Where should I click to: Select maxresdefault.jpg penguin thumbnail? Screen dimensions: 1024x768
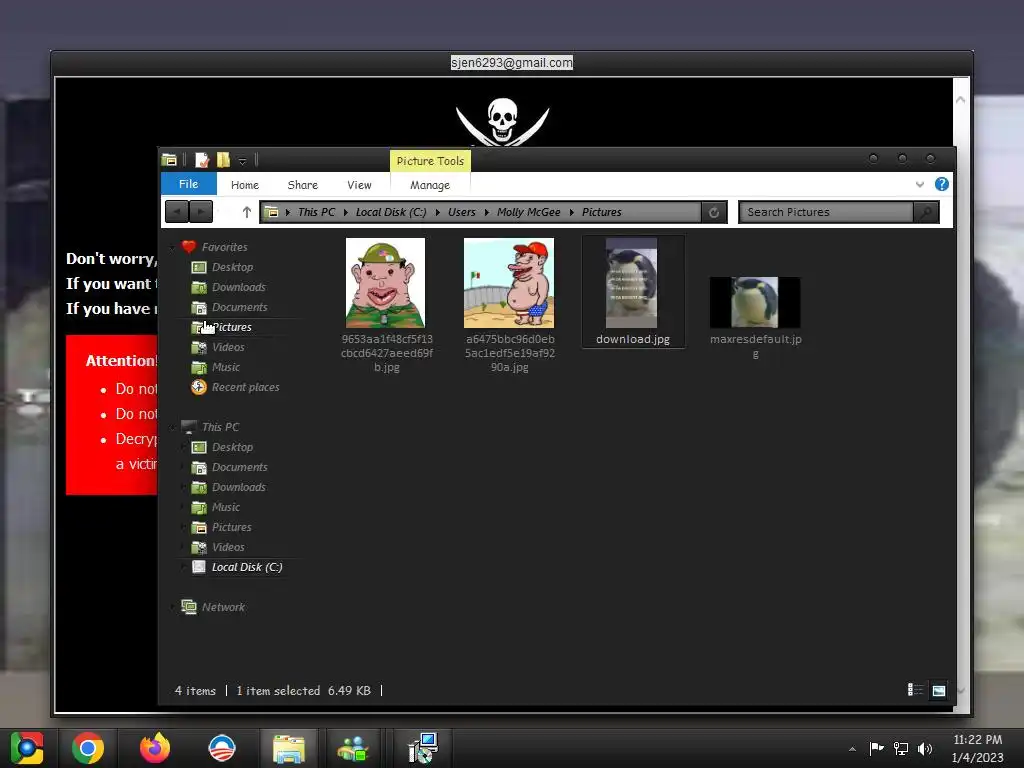(755, 302)
